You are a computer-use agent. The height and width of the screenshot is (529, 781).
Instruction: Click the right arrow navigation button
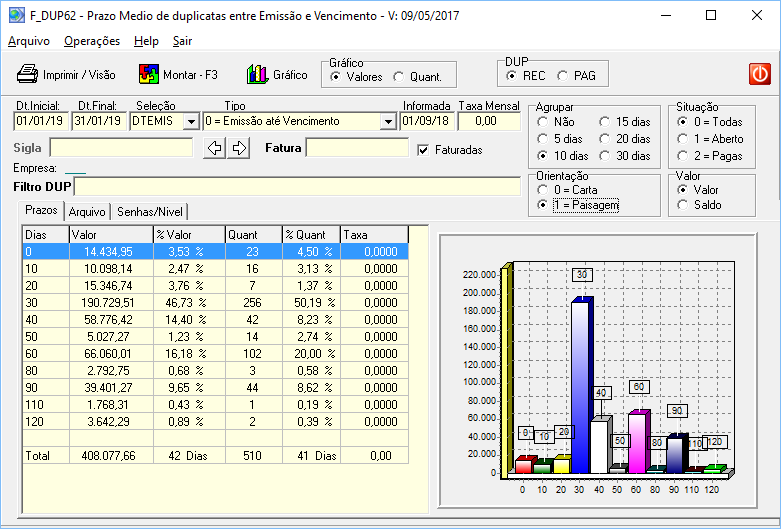(x=239, y=148)
